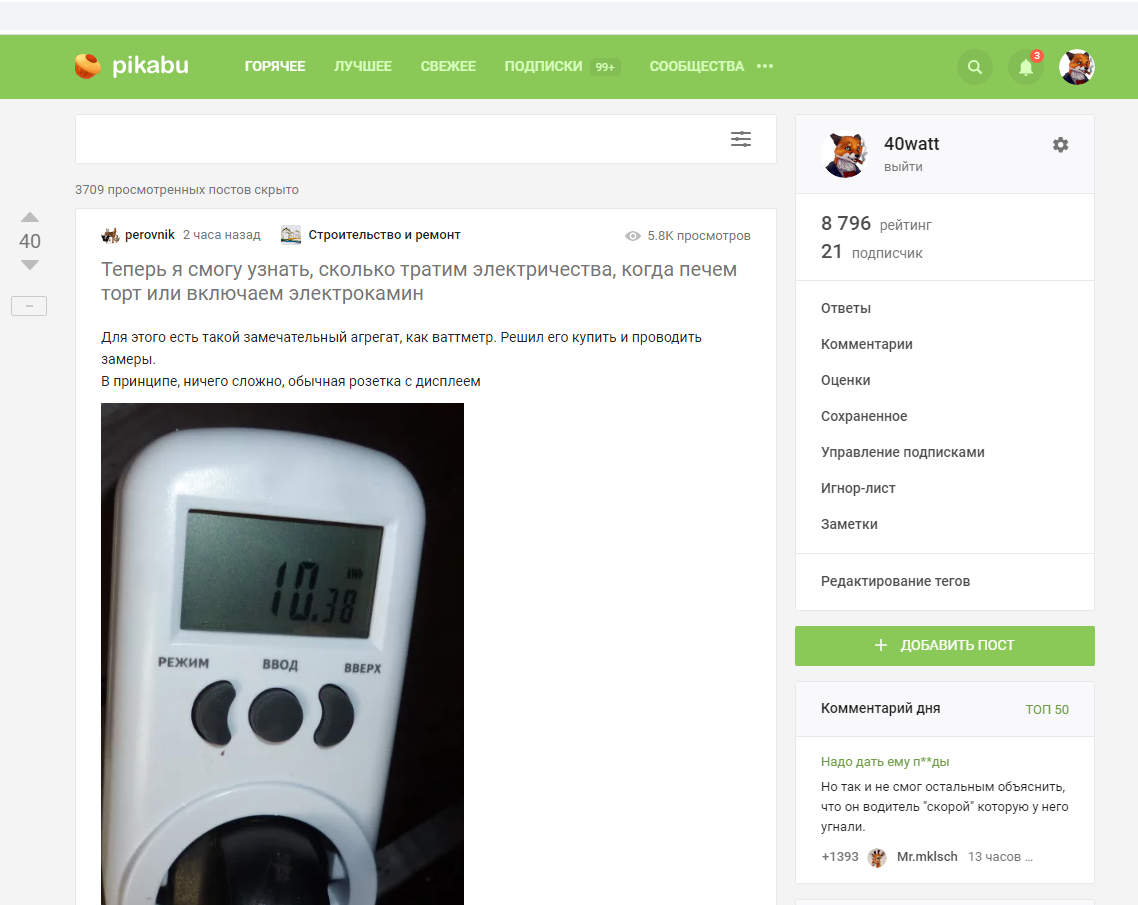Open feed filter settings sliders icon
The height and width of the screenshot is (905, 1138).
(x=740, y=139)
